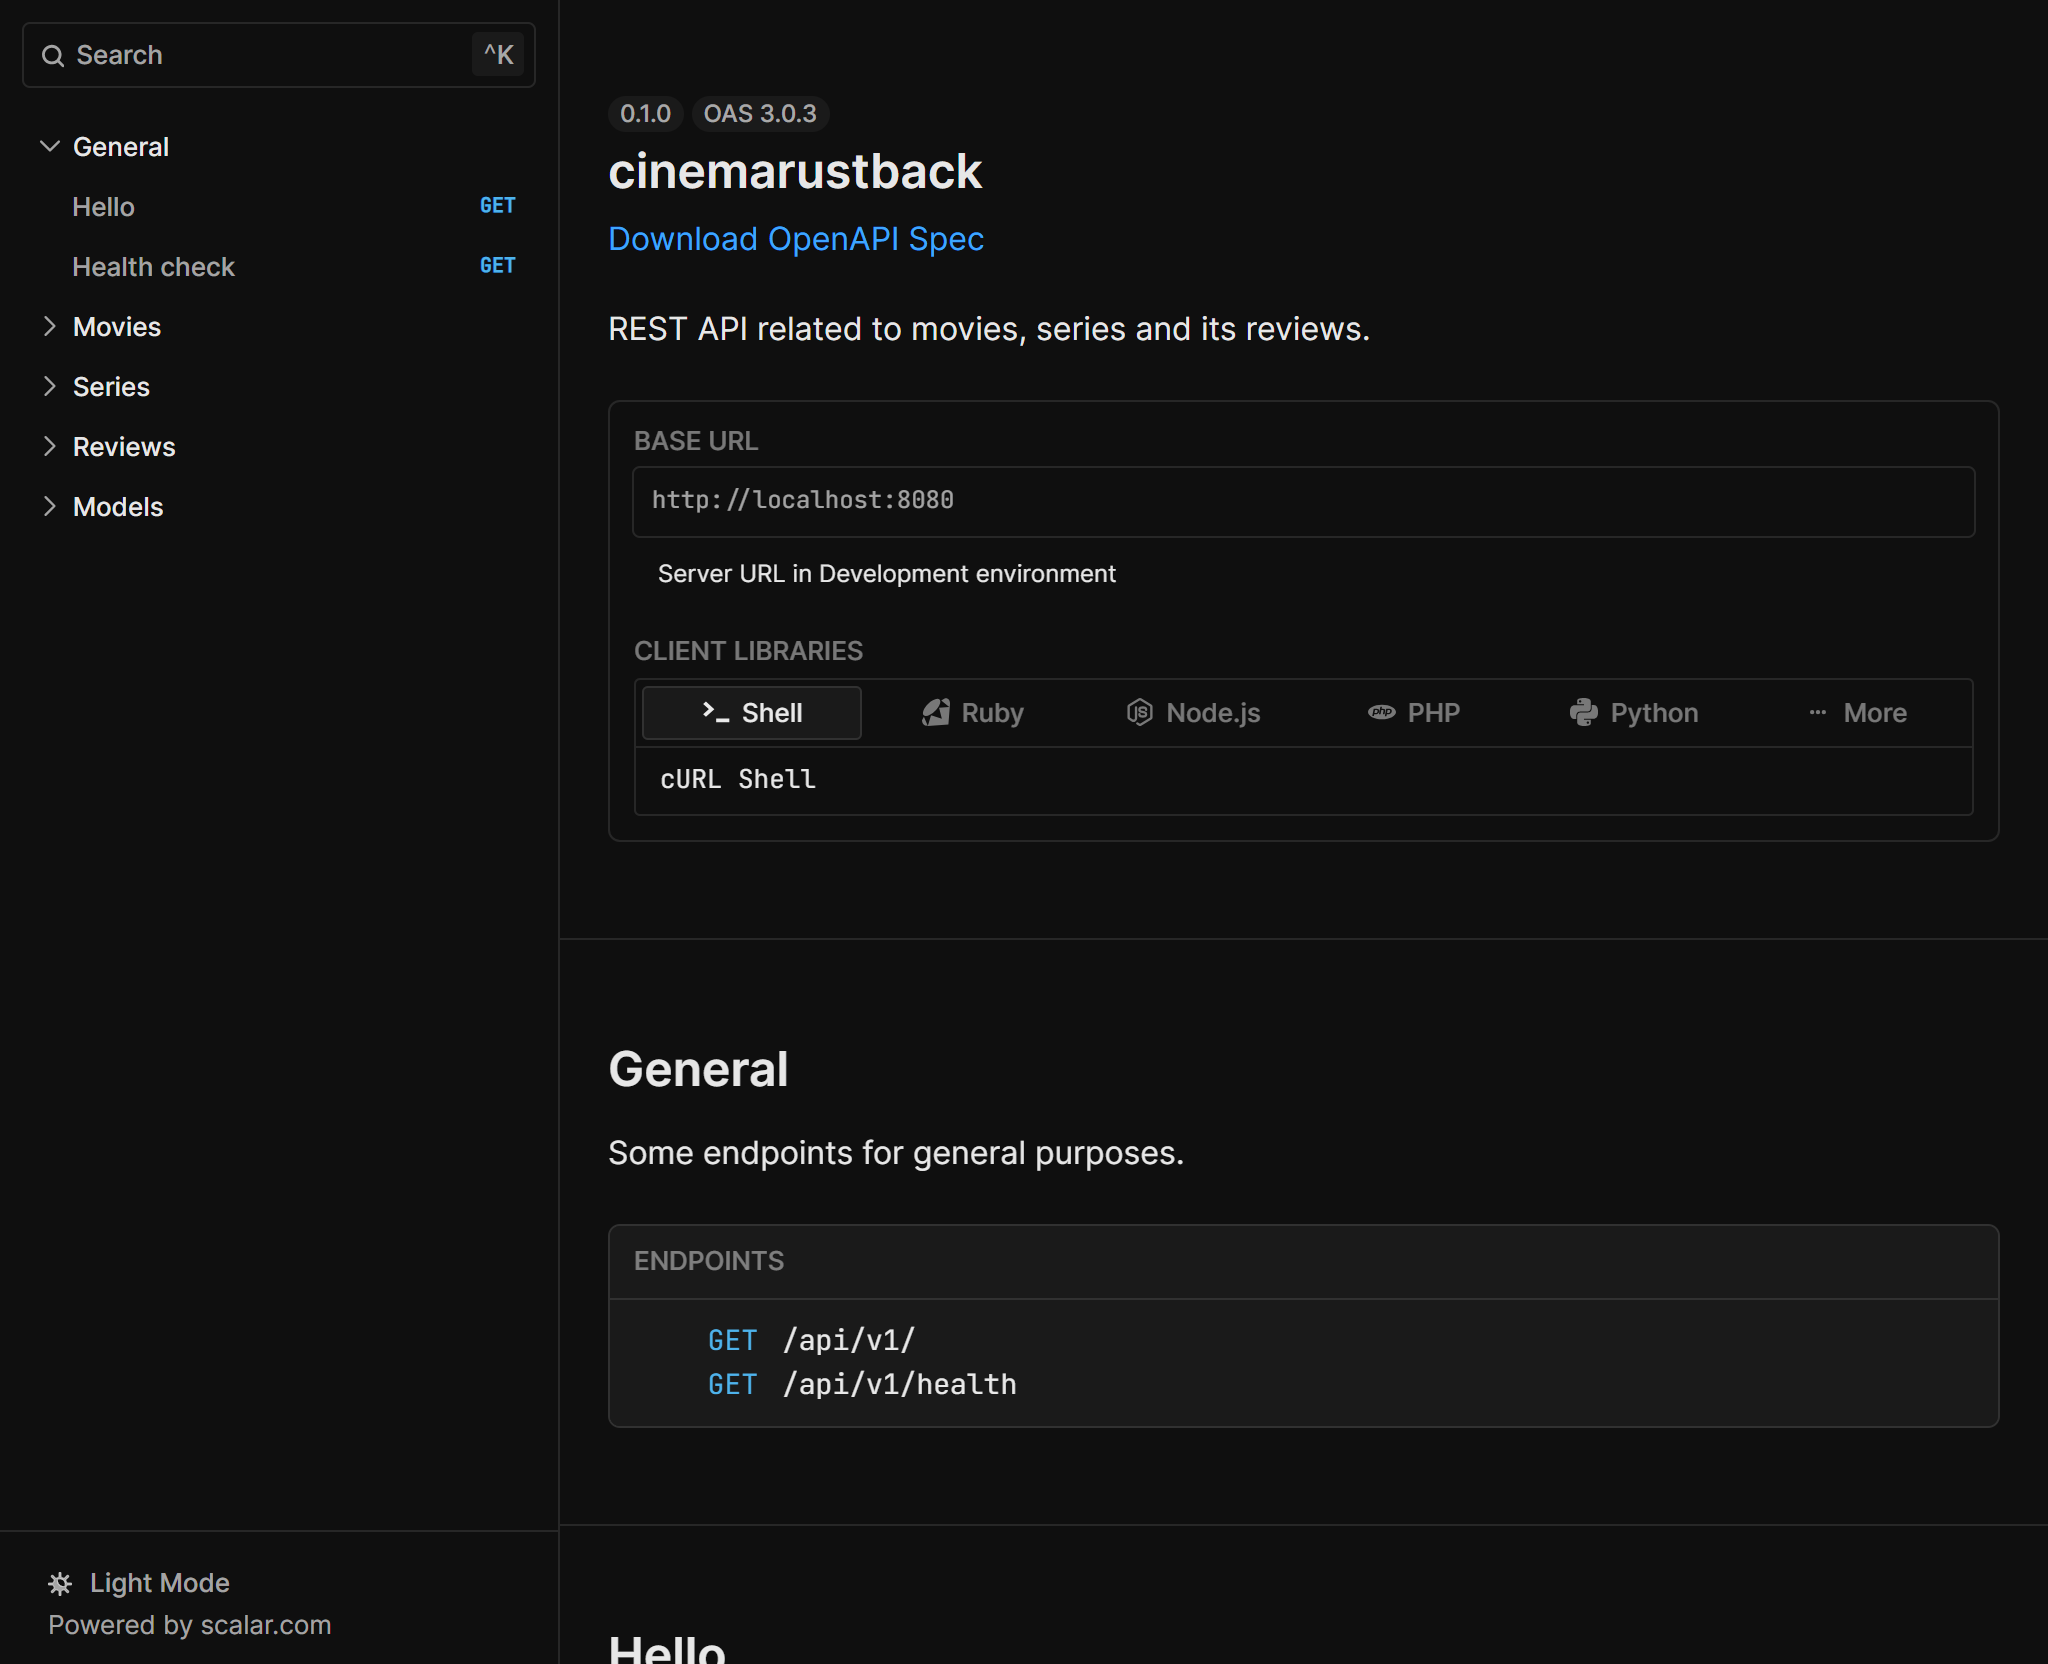The image size is (2048, 1664).
Task: Open Health check endpoint in sidebar
Action: pyautogui.click(x=153, y=267)
